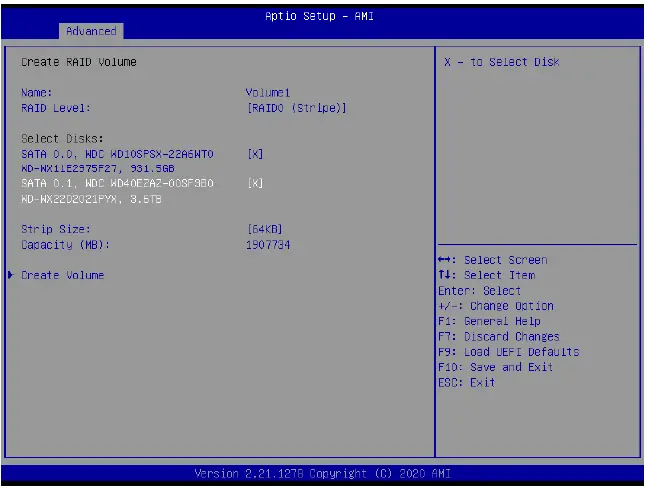
Task: Click the F9: Load UEFI Defaults hint
Action: 509,352
